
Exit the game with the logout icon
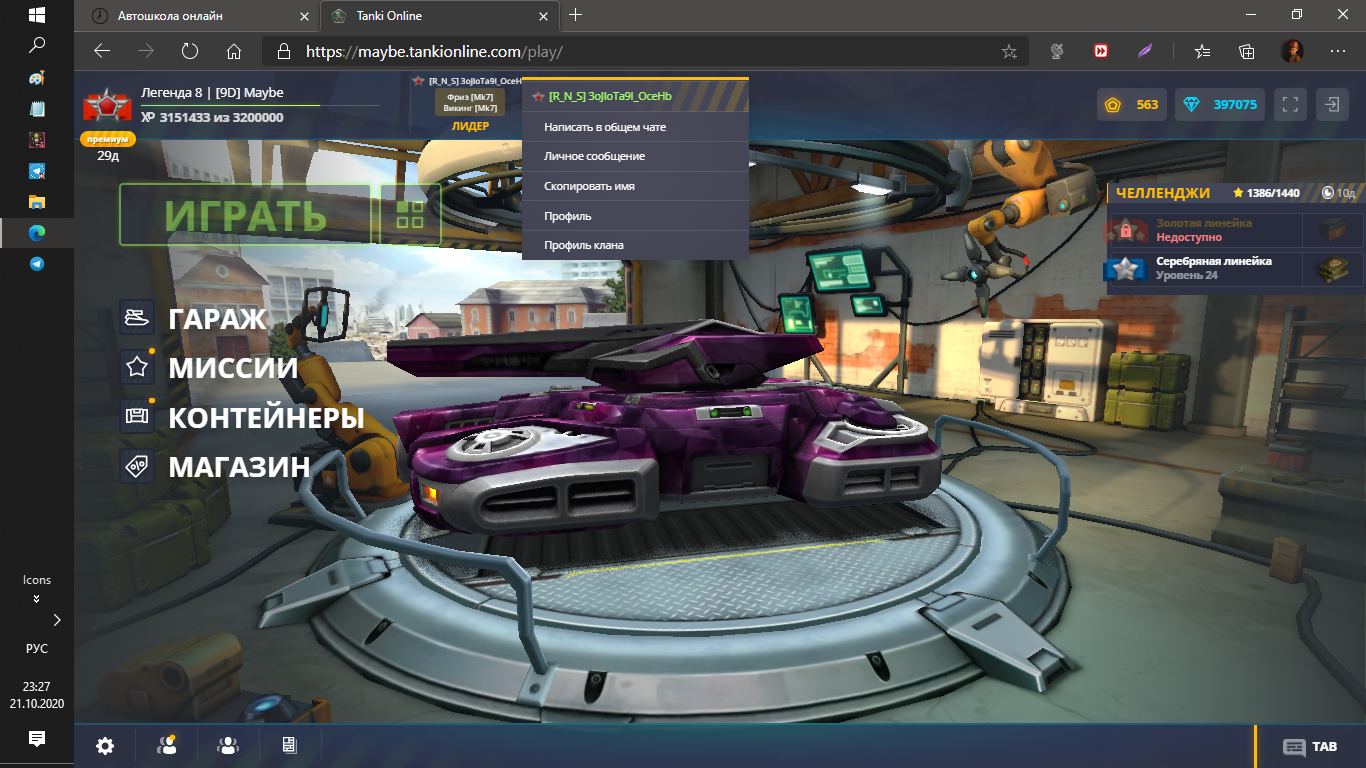1333,104
